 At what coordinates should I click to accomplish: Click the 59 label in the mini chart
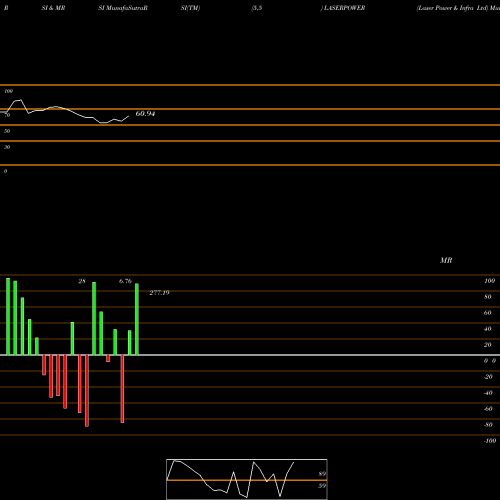322,486
